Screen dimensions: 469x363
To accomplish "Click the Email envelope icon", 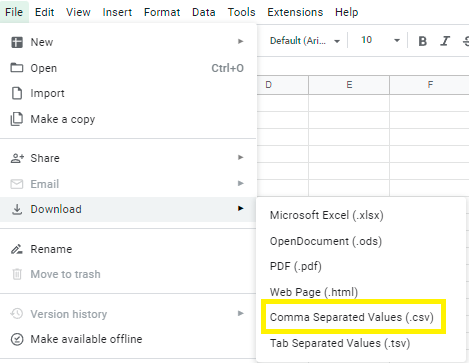I will coord(17,184).
